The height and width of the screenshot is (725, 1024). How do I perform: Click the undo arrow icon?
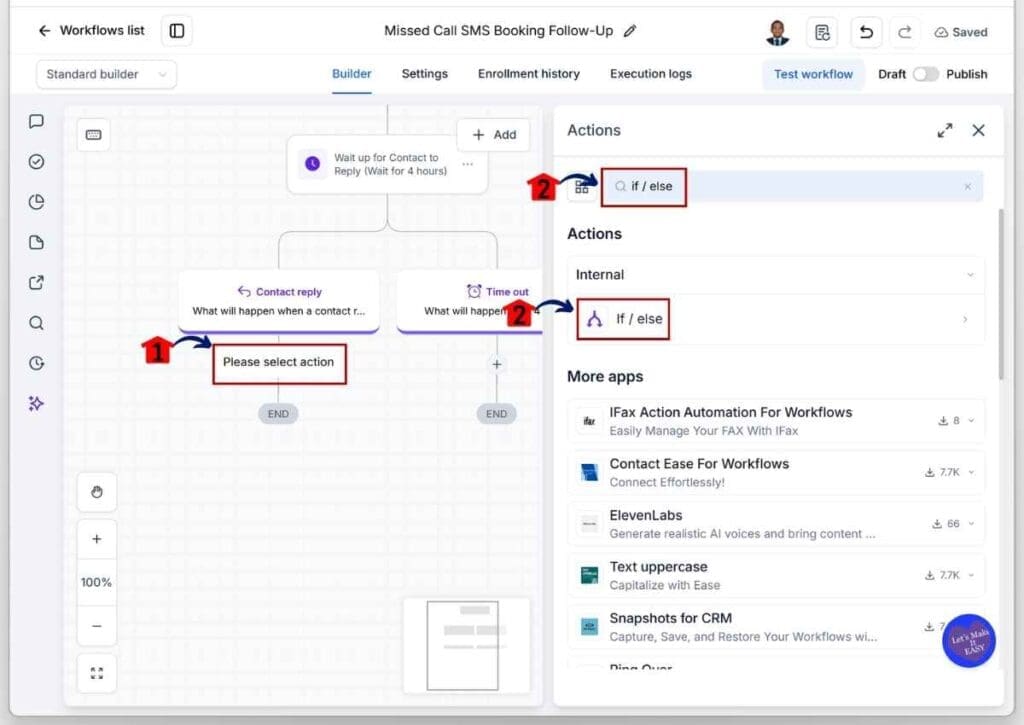point(866,31)
